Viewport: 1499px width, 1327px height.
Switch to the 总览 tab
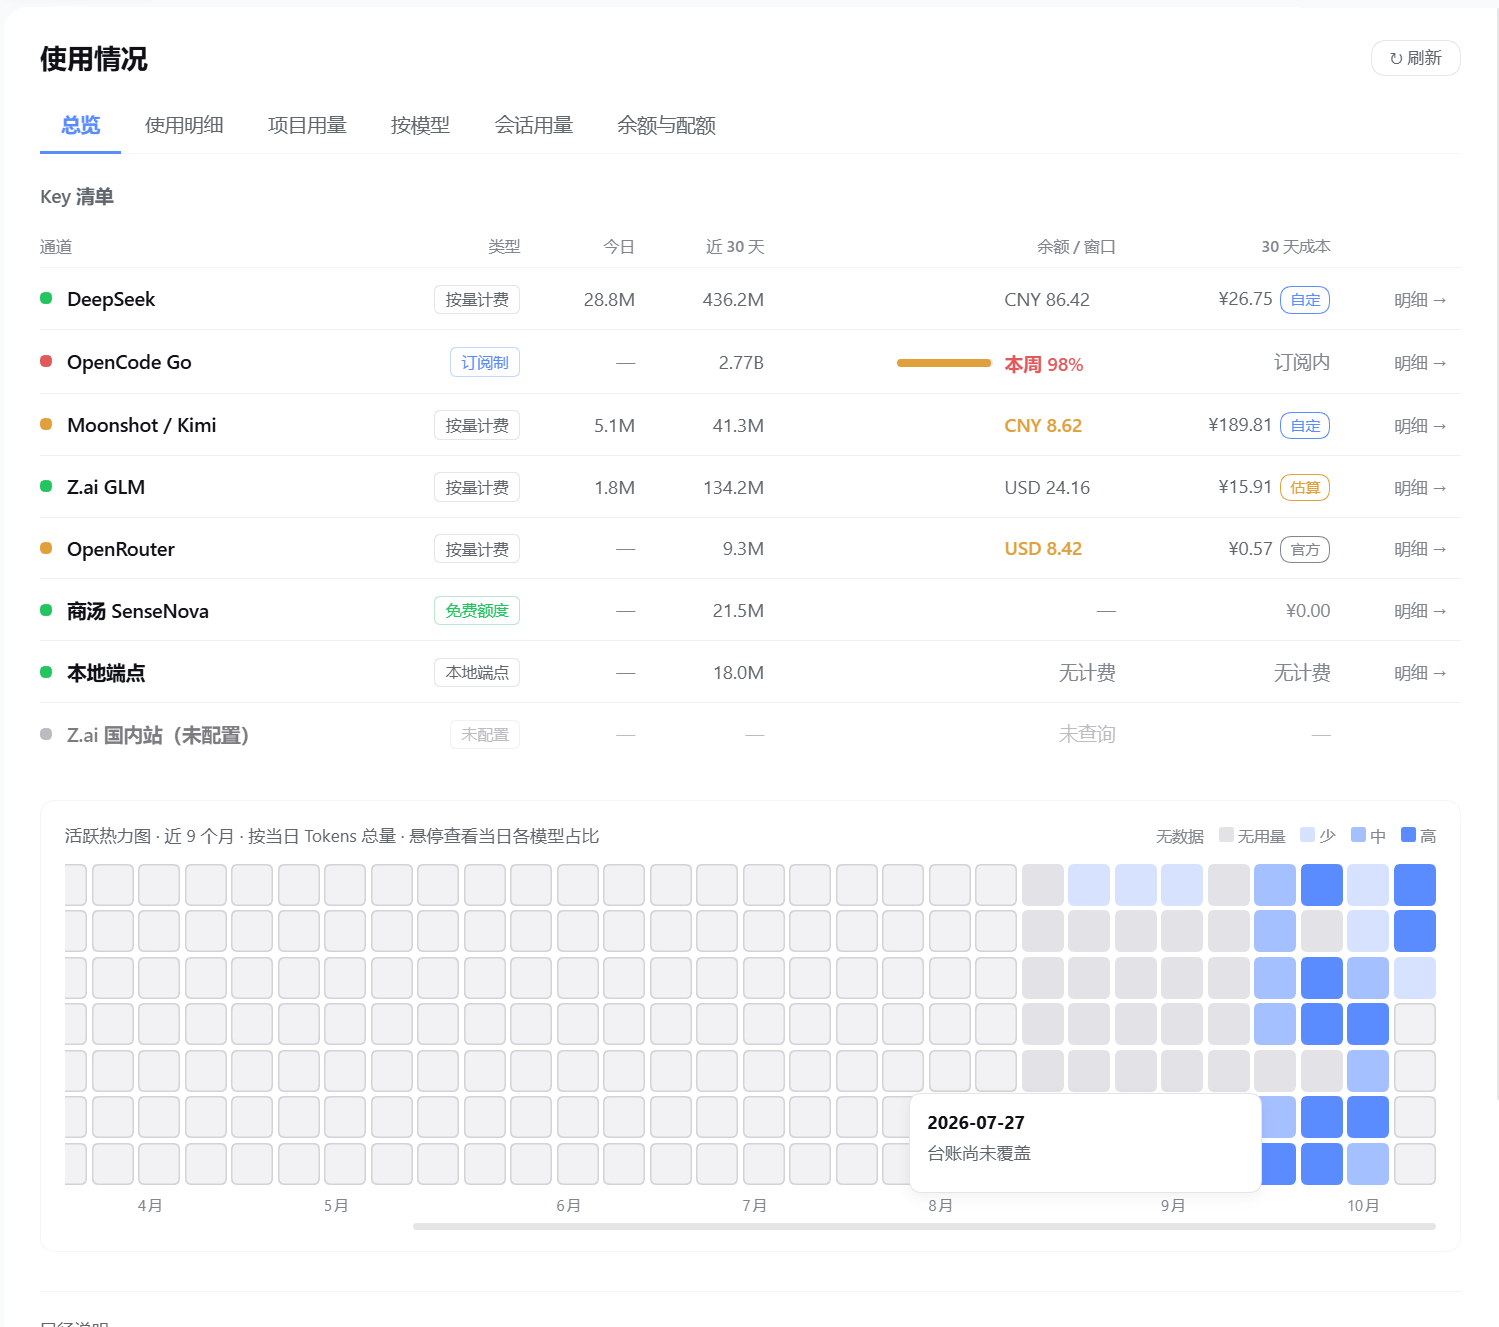(x=80, y=125)
